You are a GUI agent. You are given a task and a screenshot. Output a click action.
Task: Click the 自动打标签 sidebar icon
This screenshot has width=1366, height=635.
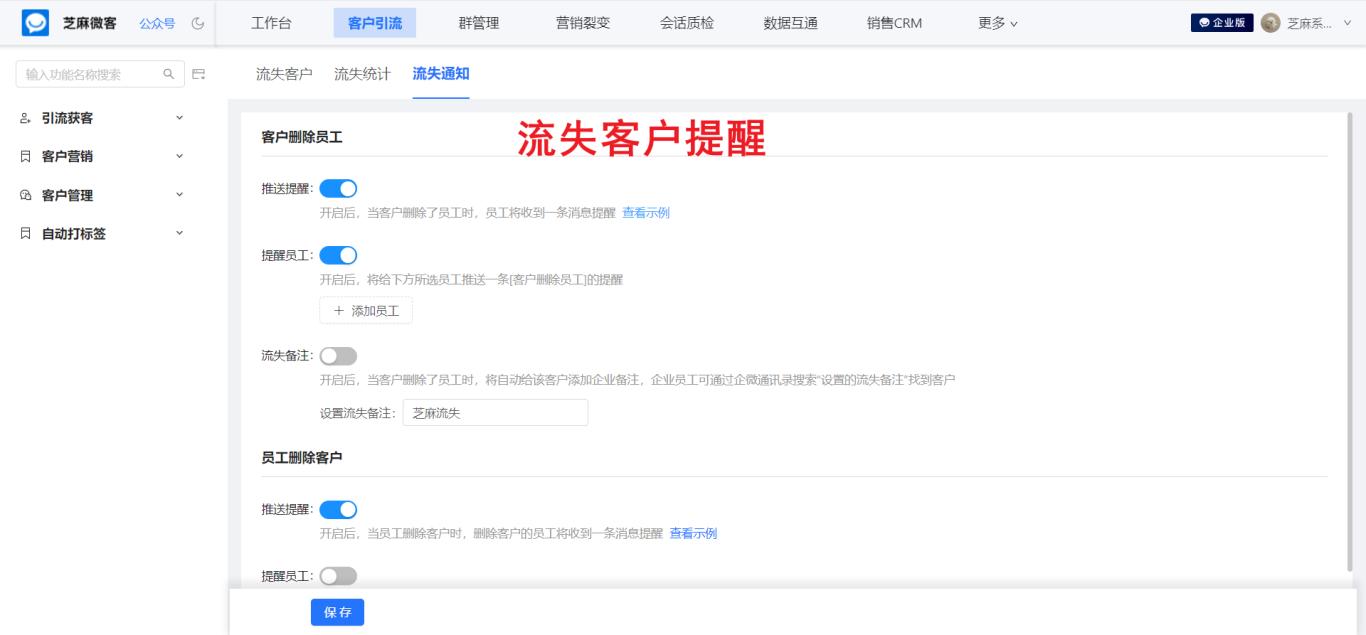tap(24, 233)
